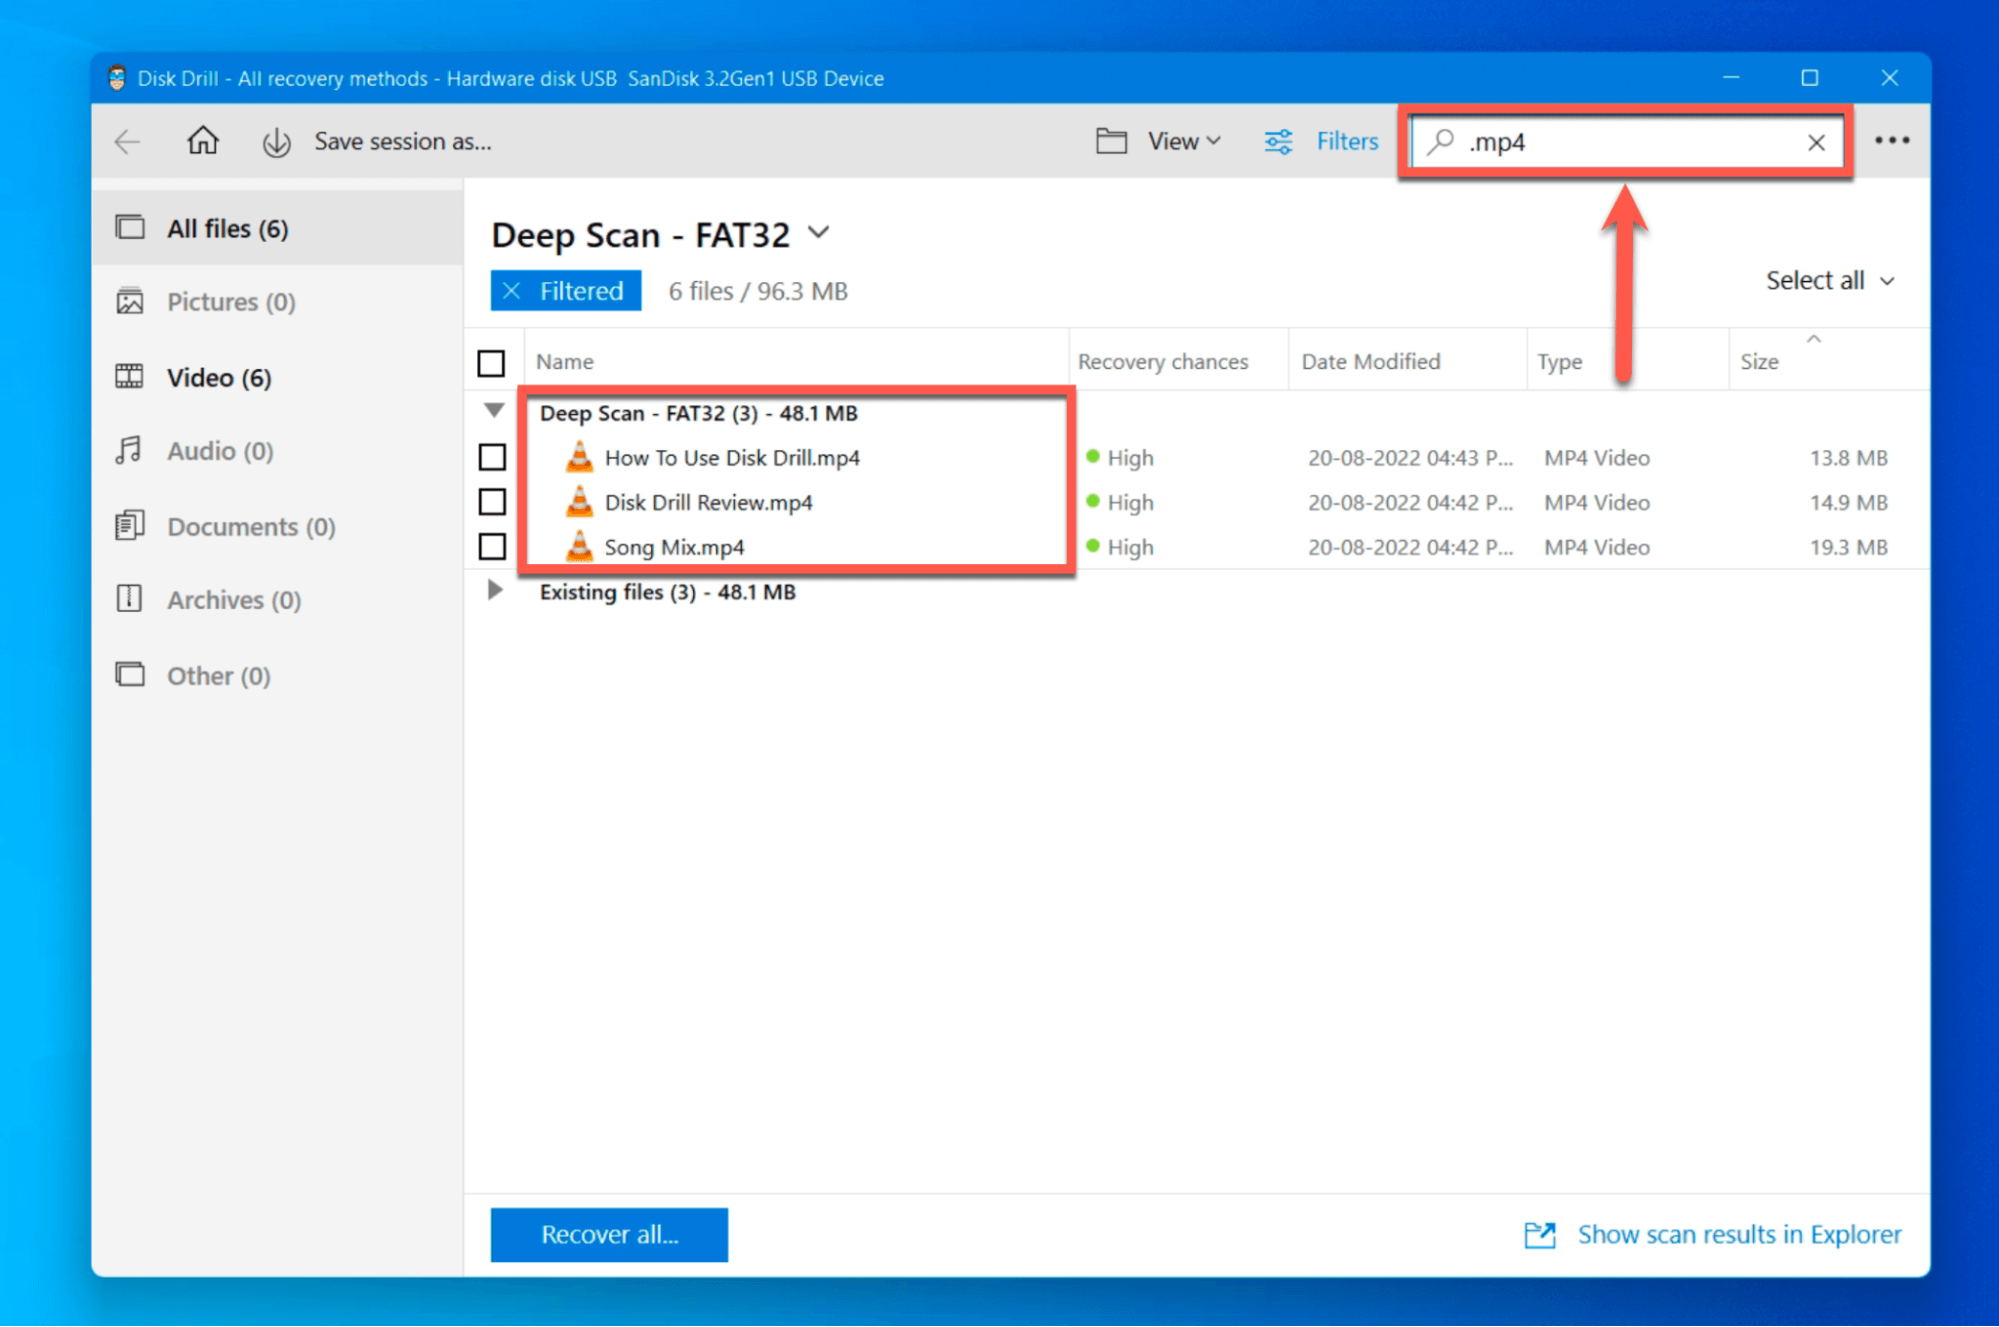Open Show scan results in Explorer
This screenshot has height=1327, width=1999.
(1713, 1235)
